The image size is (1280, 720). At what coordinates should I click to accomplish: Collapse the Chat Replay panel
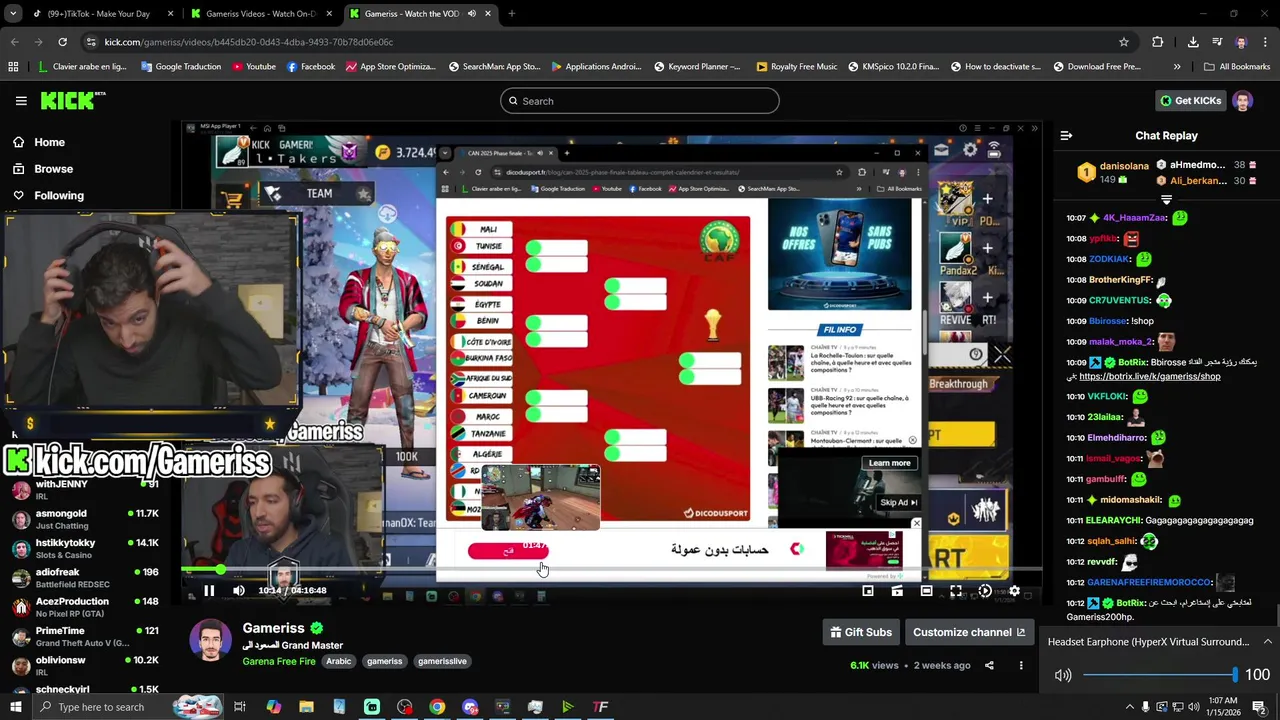point(1066,135)
